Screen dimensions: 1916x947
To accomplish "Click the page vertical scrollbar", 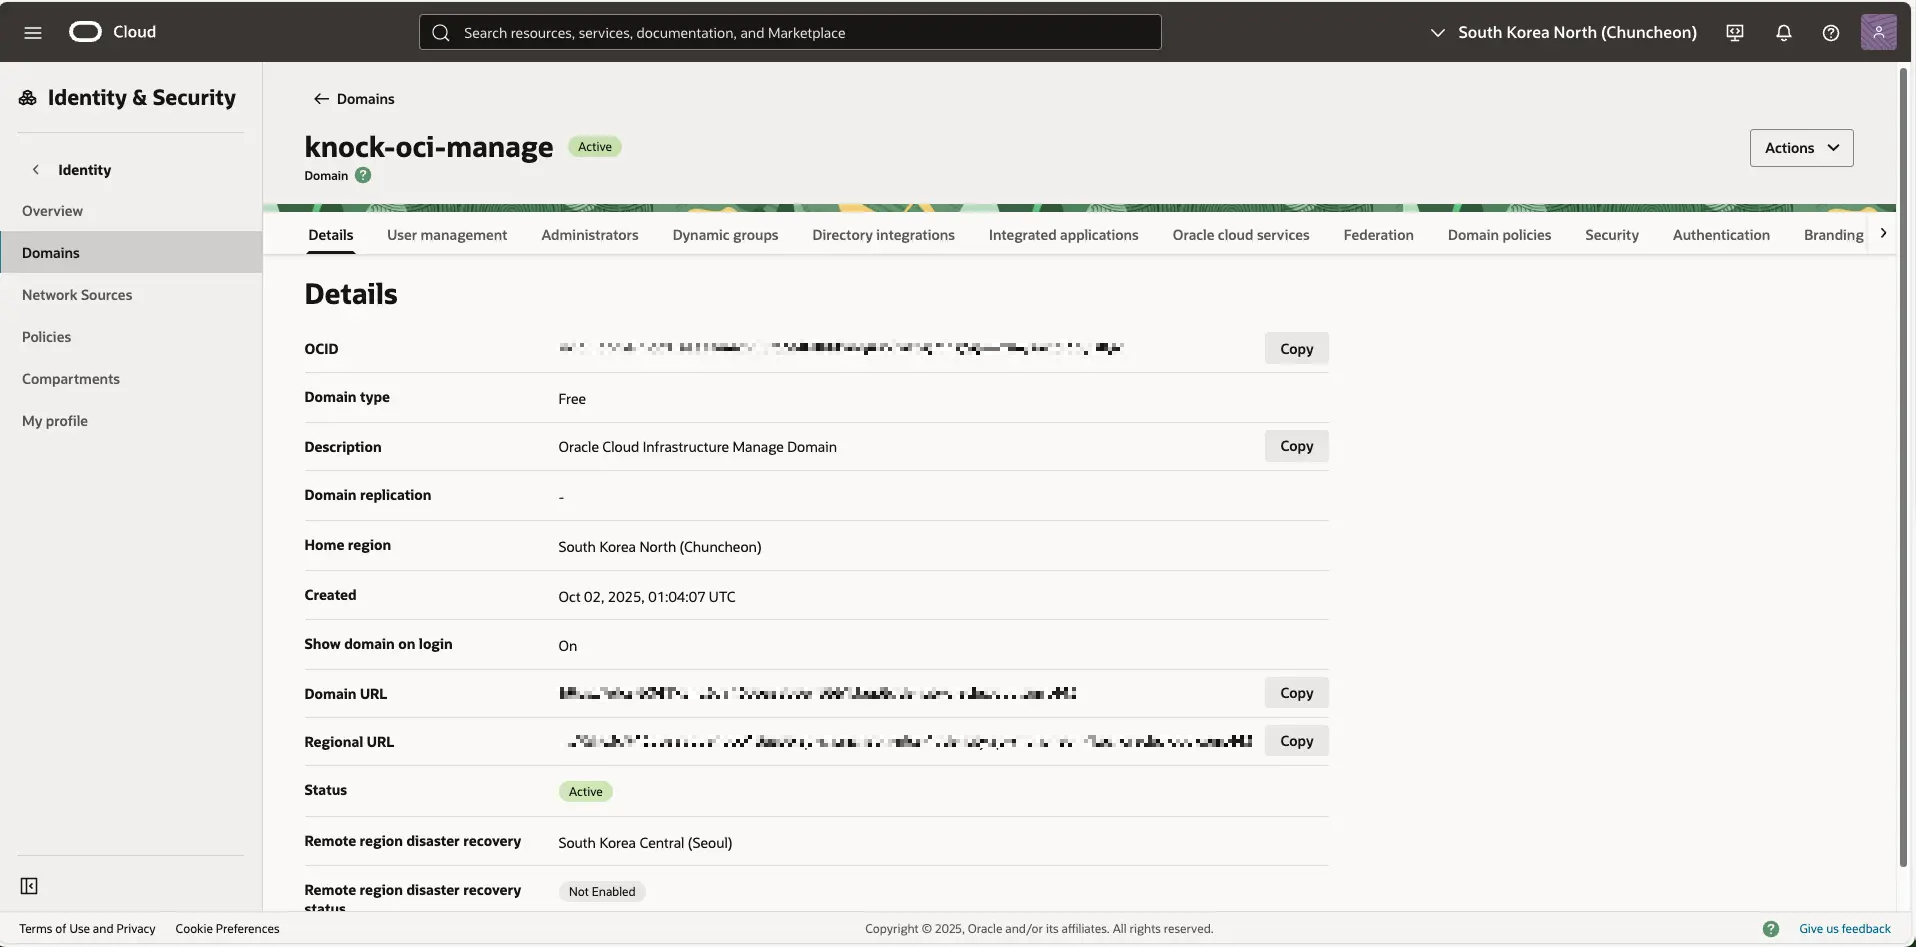I will click(x=1904, y=466).
